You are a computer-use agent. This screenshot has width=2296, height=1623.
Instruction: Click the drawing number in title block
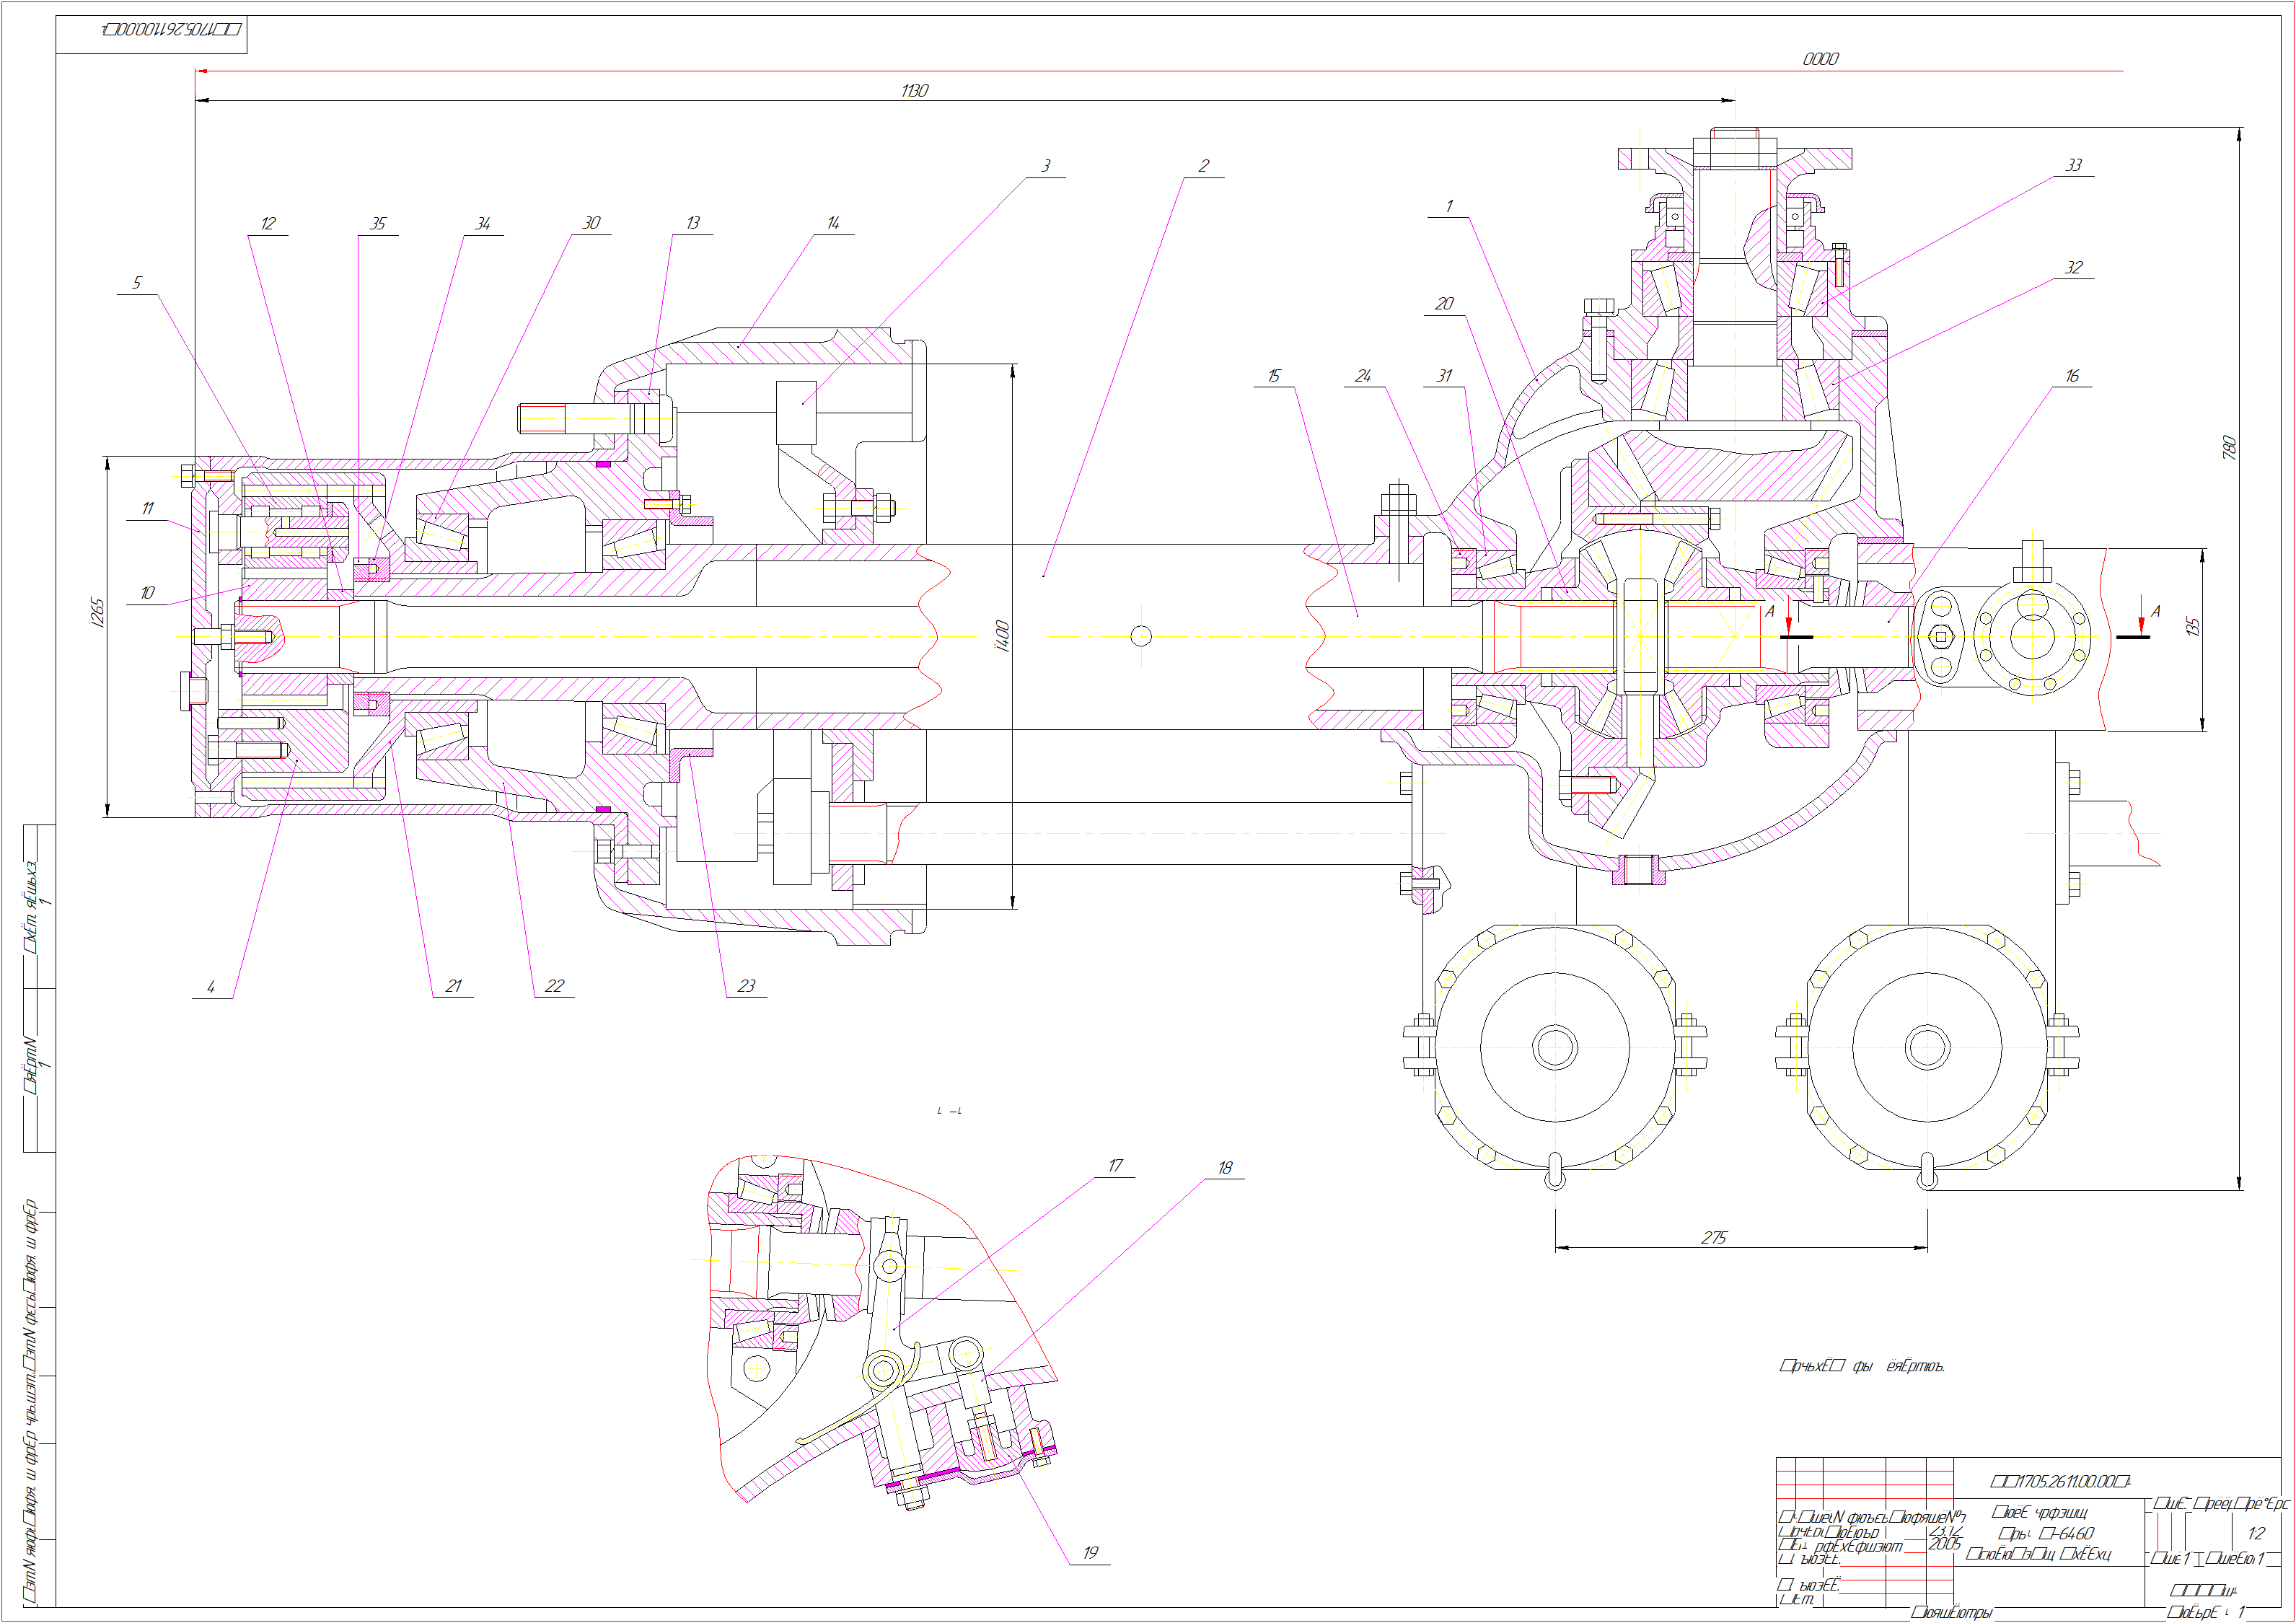pyautogui.click(x=2060, y=1481)
